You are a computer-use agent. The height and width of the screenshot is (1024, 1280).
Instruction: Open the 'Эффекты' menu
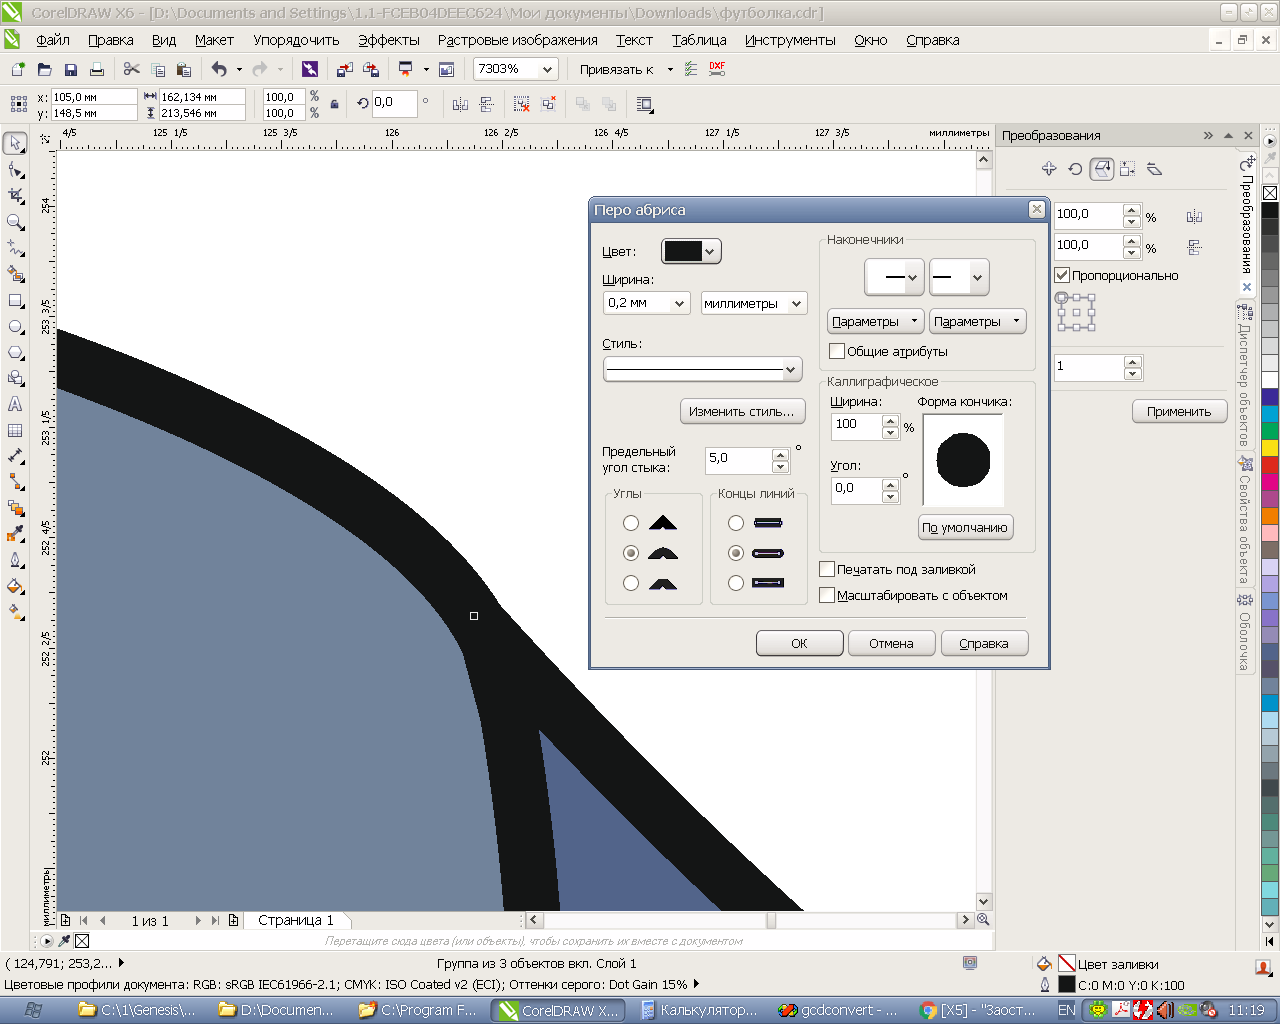389,40
